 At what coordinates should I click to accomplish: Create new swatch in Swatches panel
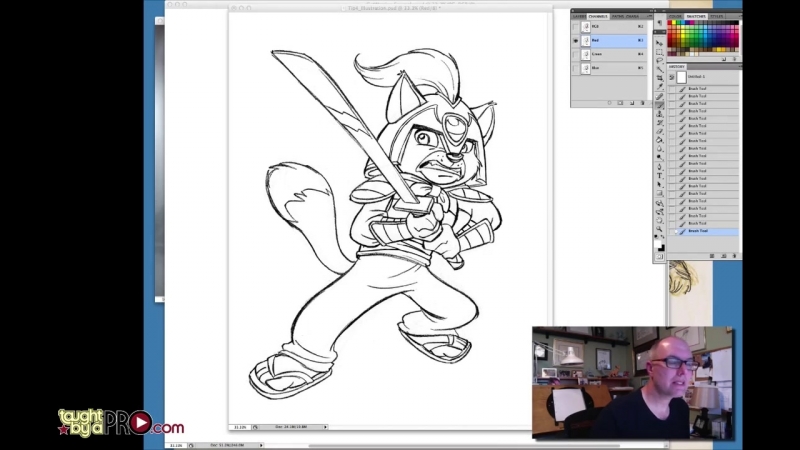pos(724,59)
